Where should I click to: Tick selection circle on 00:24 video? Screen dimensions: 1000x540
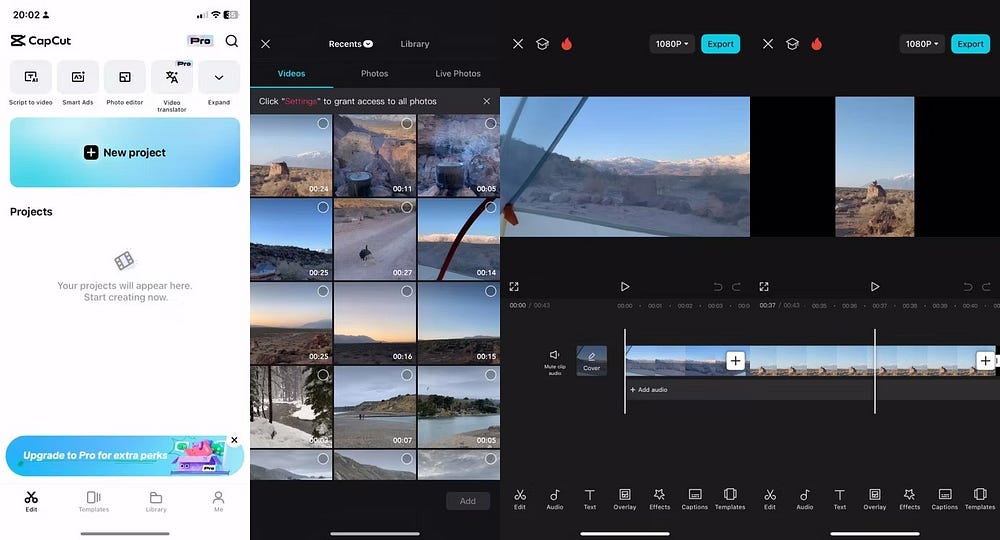[323, 124]
